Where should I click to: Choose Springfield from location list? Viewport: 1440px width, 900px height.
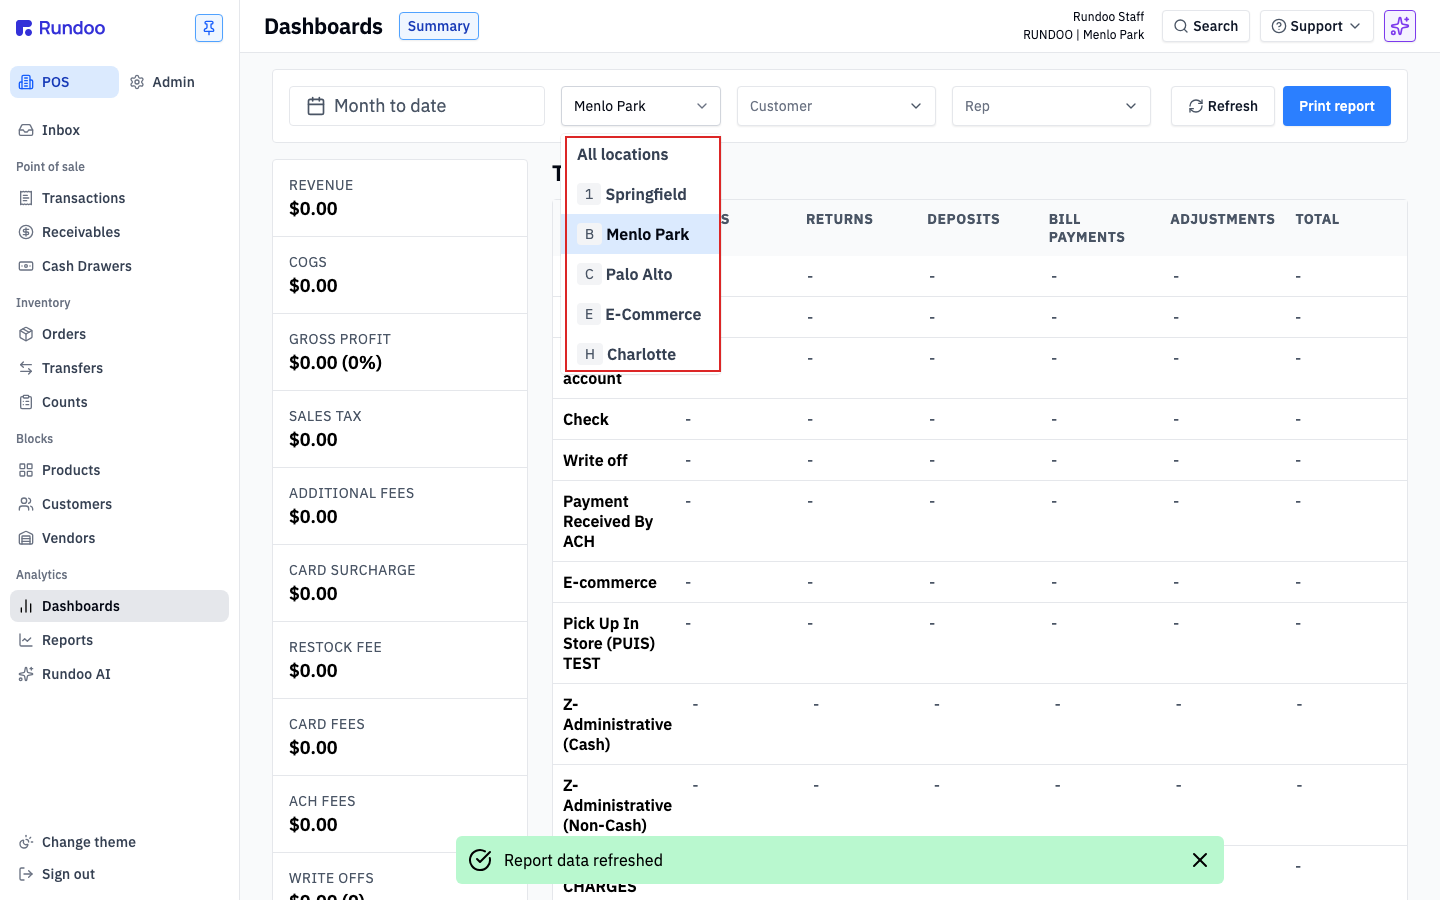642,194
